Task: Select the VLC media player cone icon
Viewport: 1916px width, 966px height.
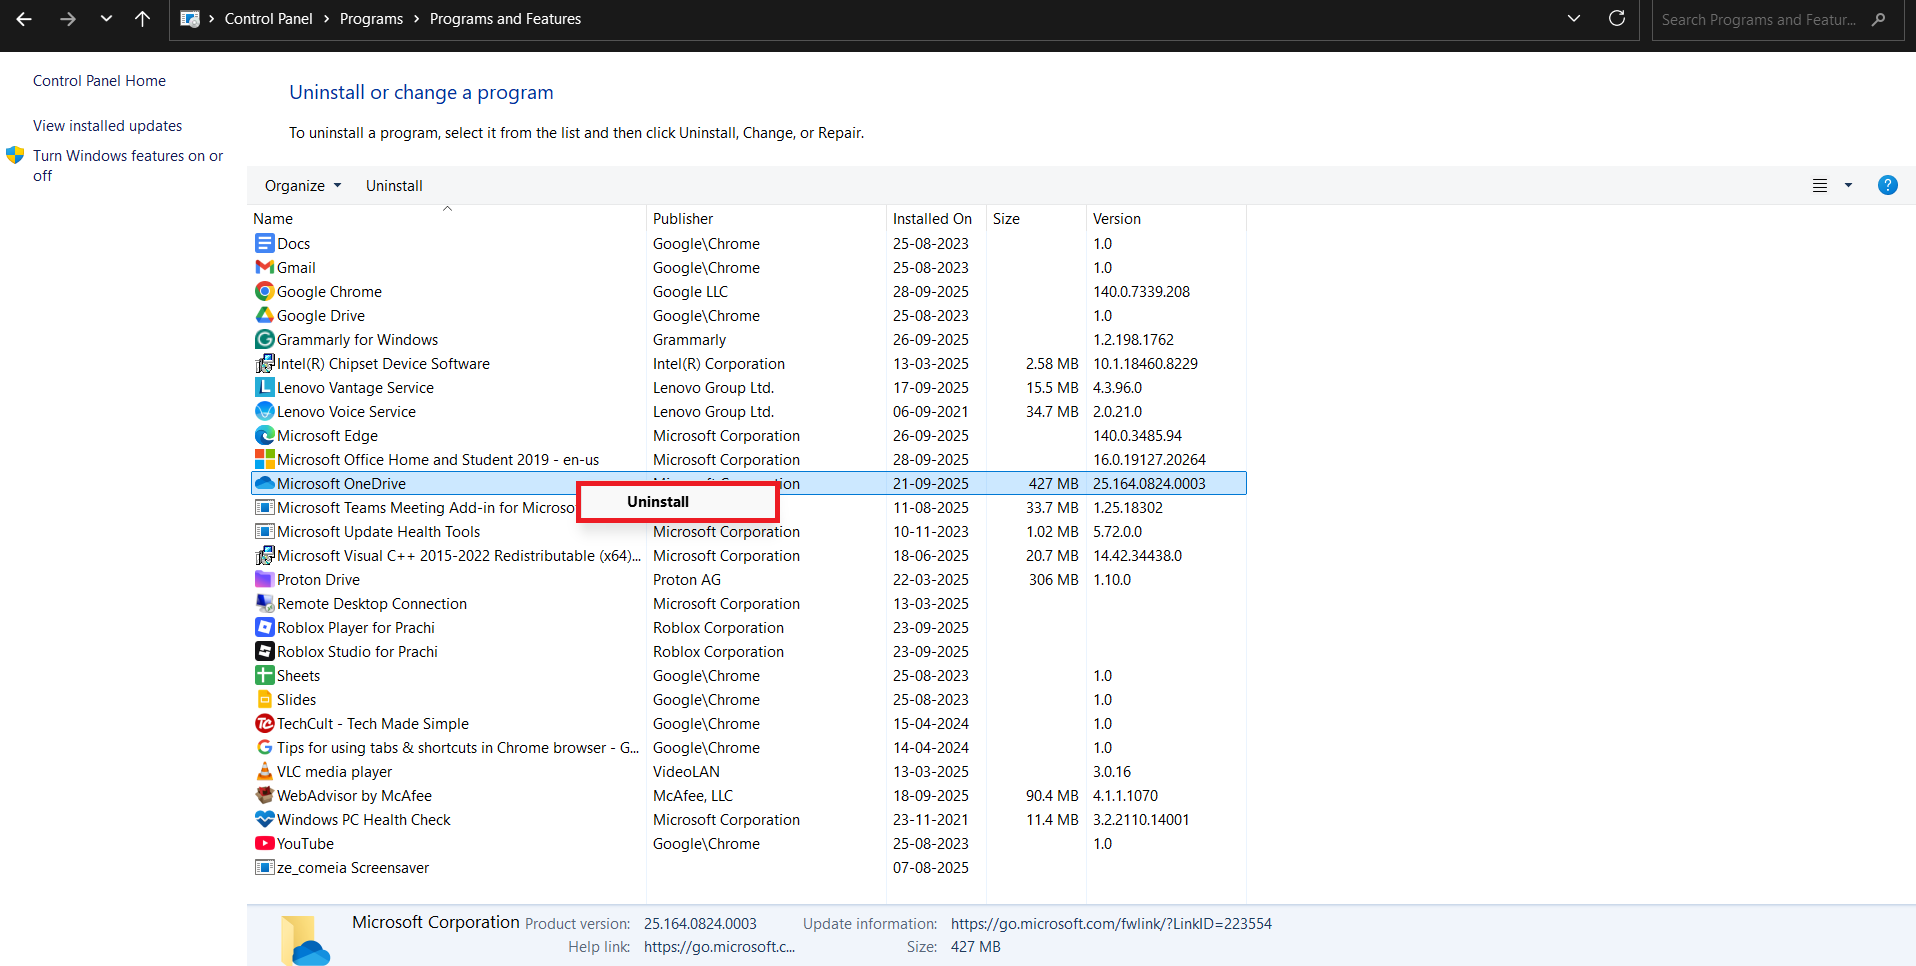Action: pyautogui.click(x=264, y=771)
